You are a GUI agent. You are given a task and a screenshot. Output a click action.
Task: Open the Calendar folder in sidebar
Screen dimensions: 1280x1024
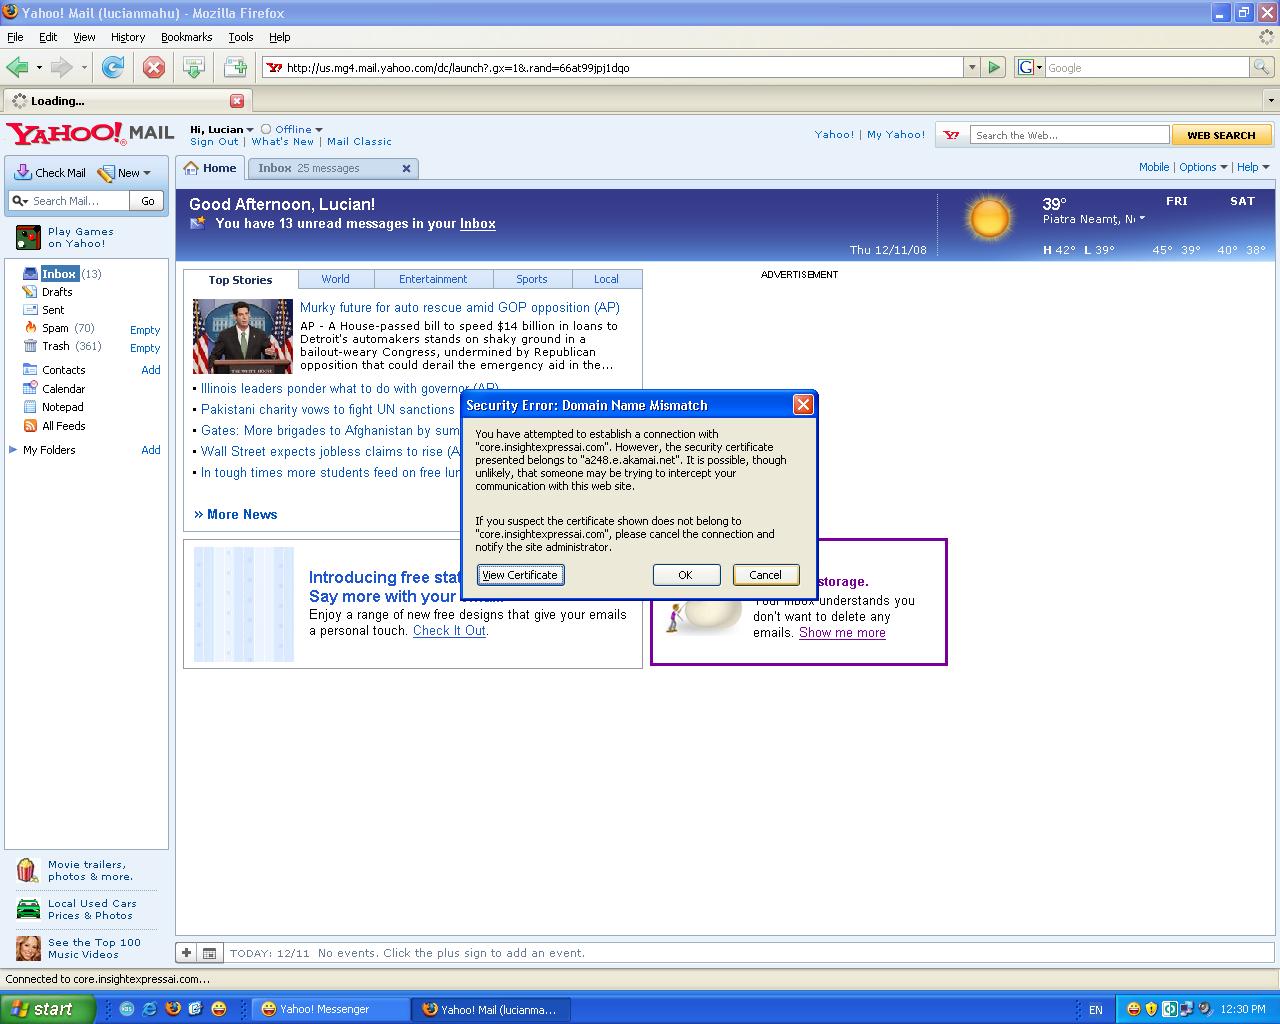63,389
